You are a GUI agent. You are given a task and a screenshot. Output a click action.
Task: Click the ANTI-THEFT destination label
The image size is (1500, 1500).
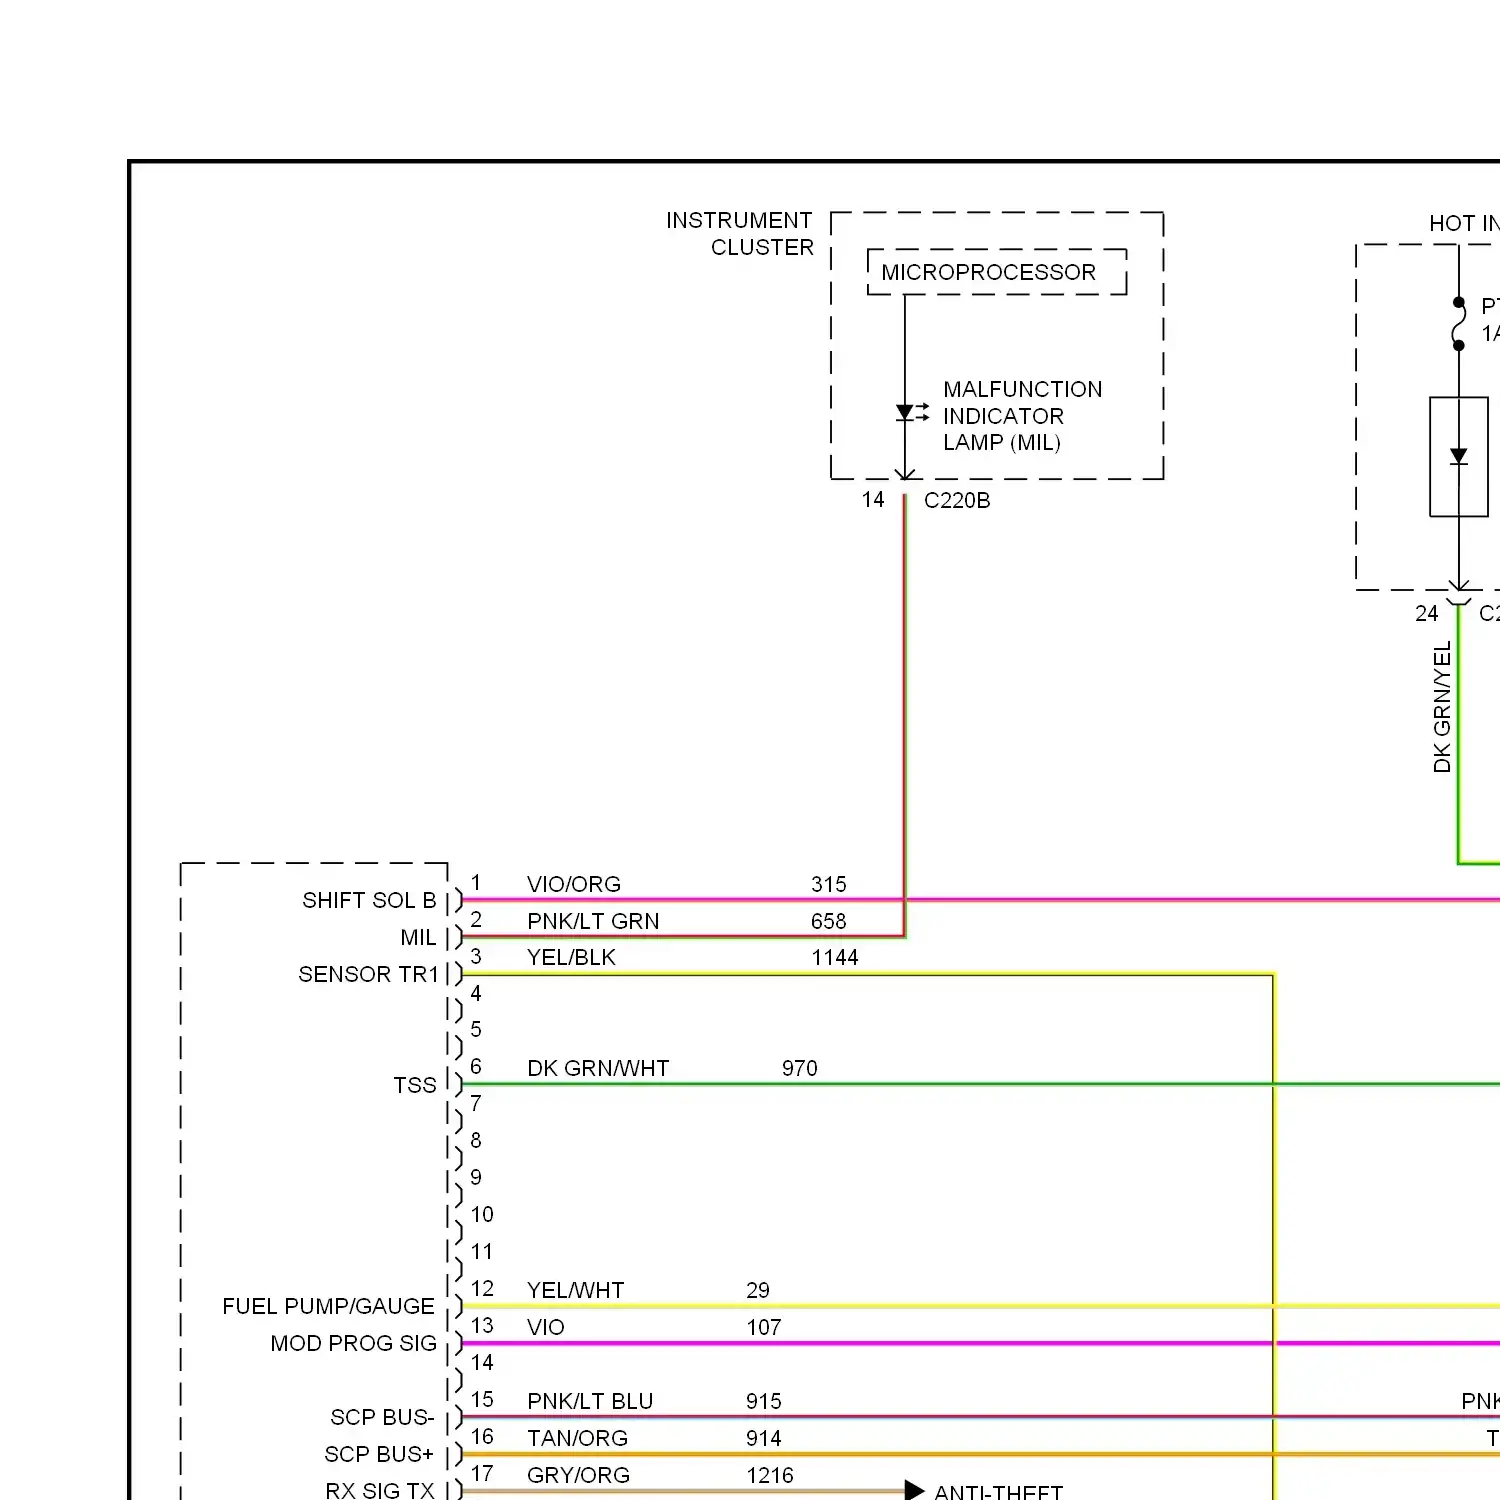click(x=998, y=1492)
